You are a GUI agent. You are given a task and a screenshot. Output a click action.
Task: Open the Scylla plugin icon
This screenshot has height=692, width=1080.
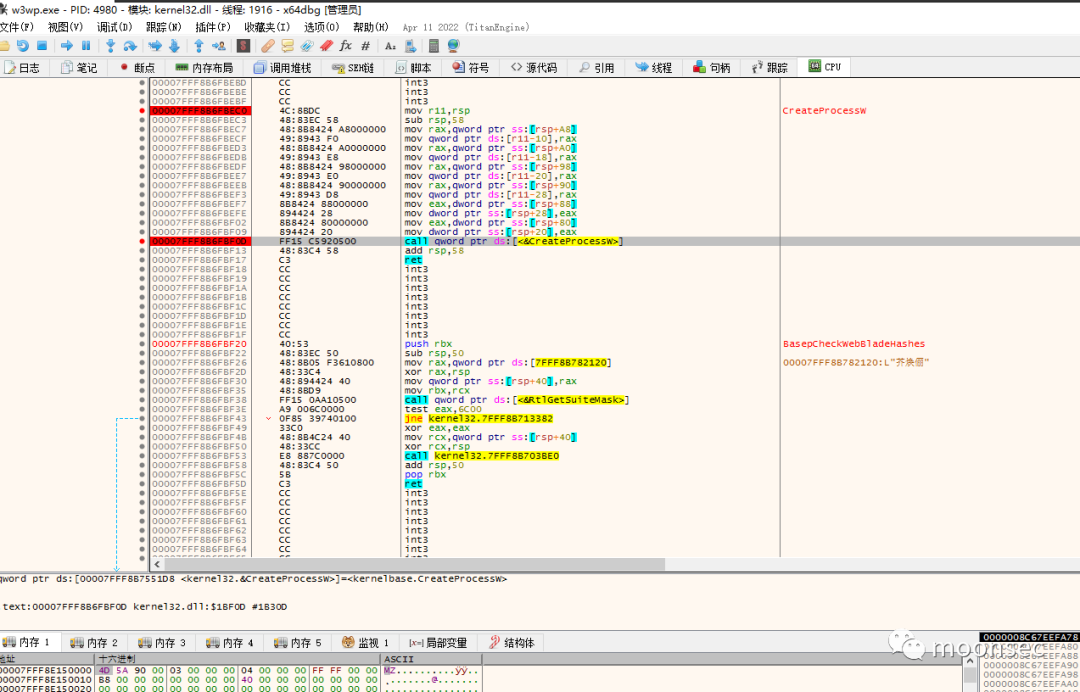243,46
